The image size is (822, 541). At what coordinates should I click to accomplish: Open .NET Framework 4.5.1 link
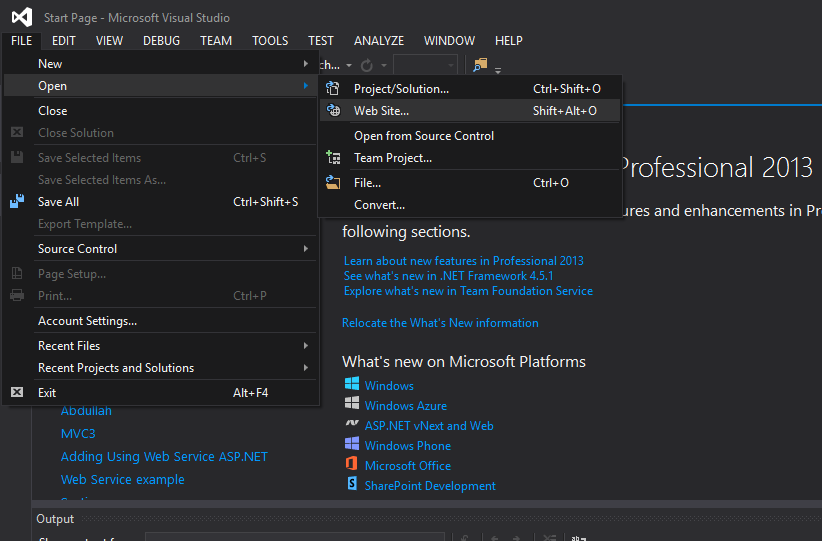click(x=448, y=276)
